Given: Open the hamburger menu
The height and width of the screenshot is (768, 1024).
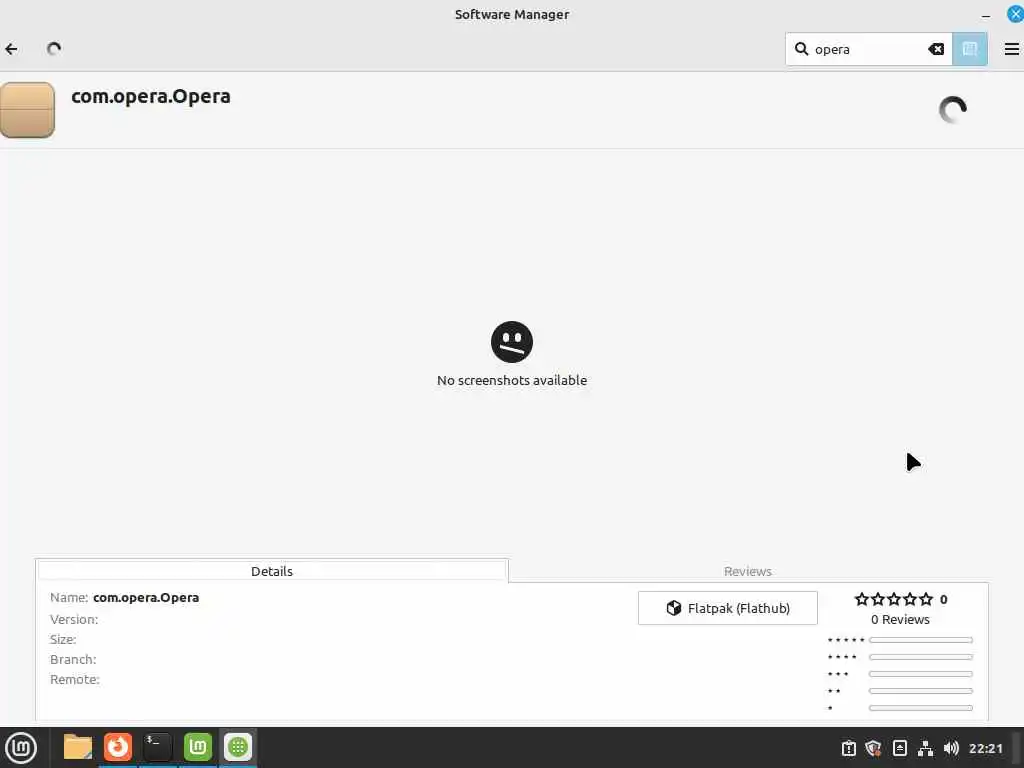Looking at the screenshot, I should click(1012, 49).
